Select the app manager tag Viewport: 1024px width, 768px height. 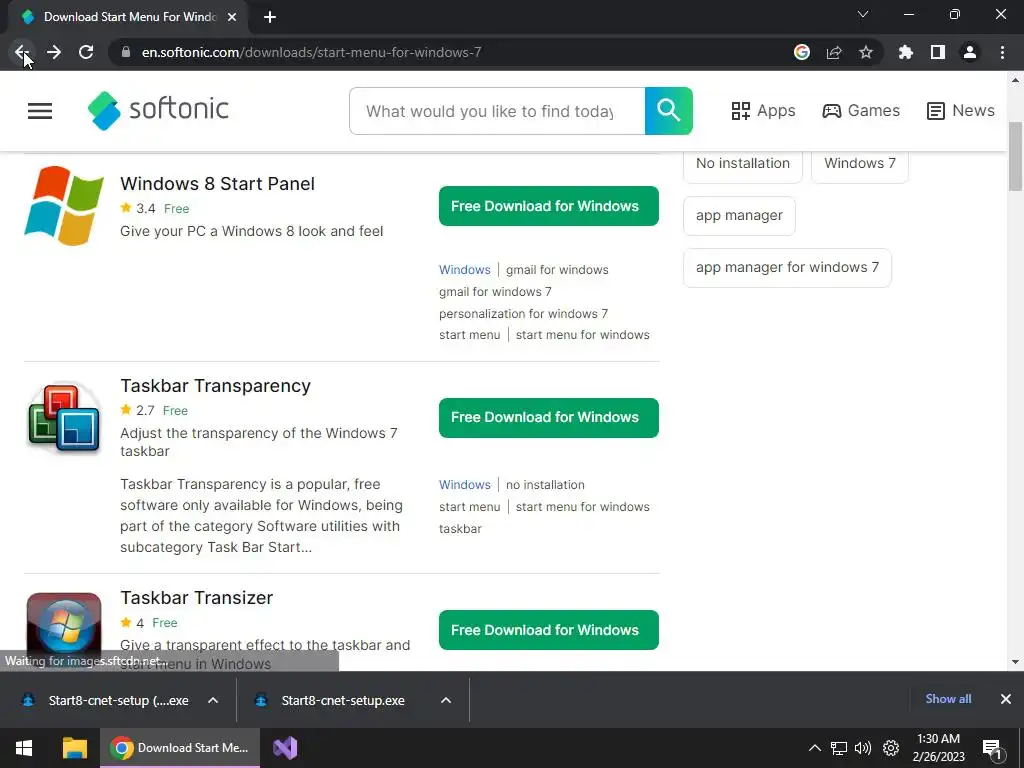coord(739,216)
